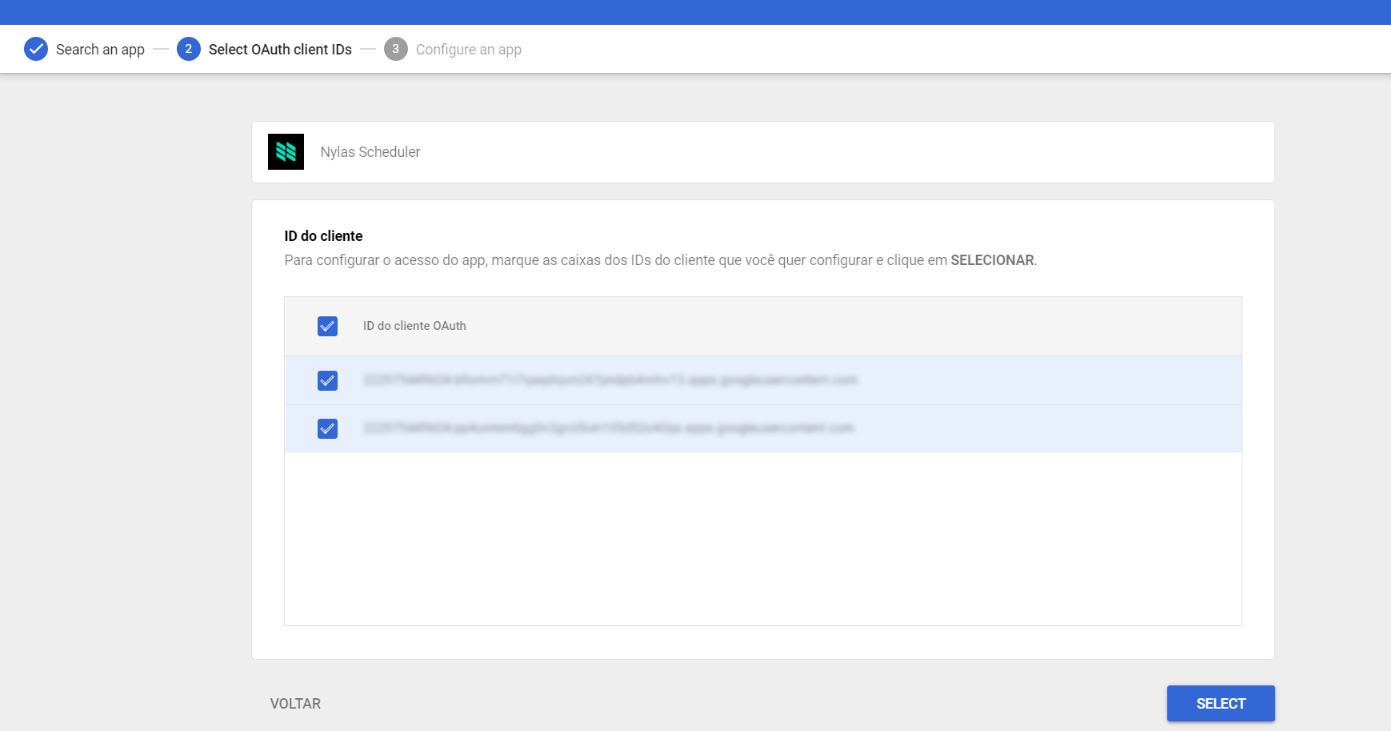Go to the 'Search an app' step

tap(100, 49)
